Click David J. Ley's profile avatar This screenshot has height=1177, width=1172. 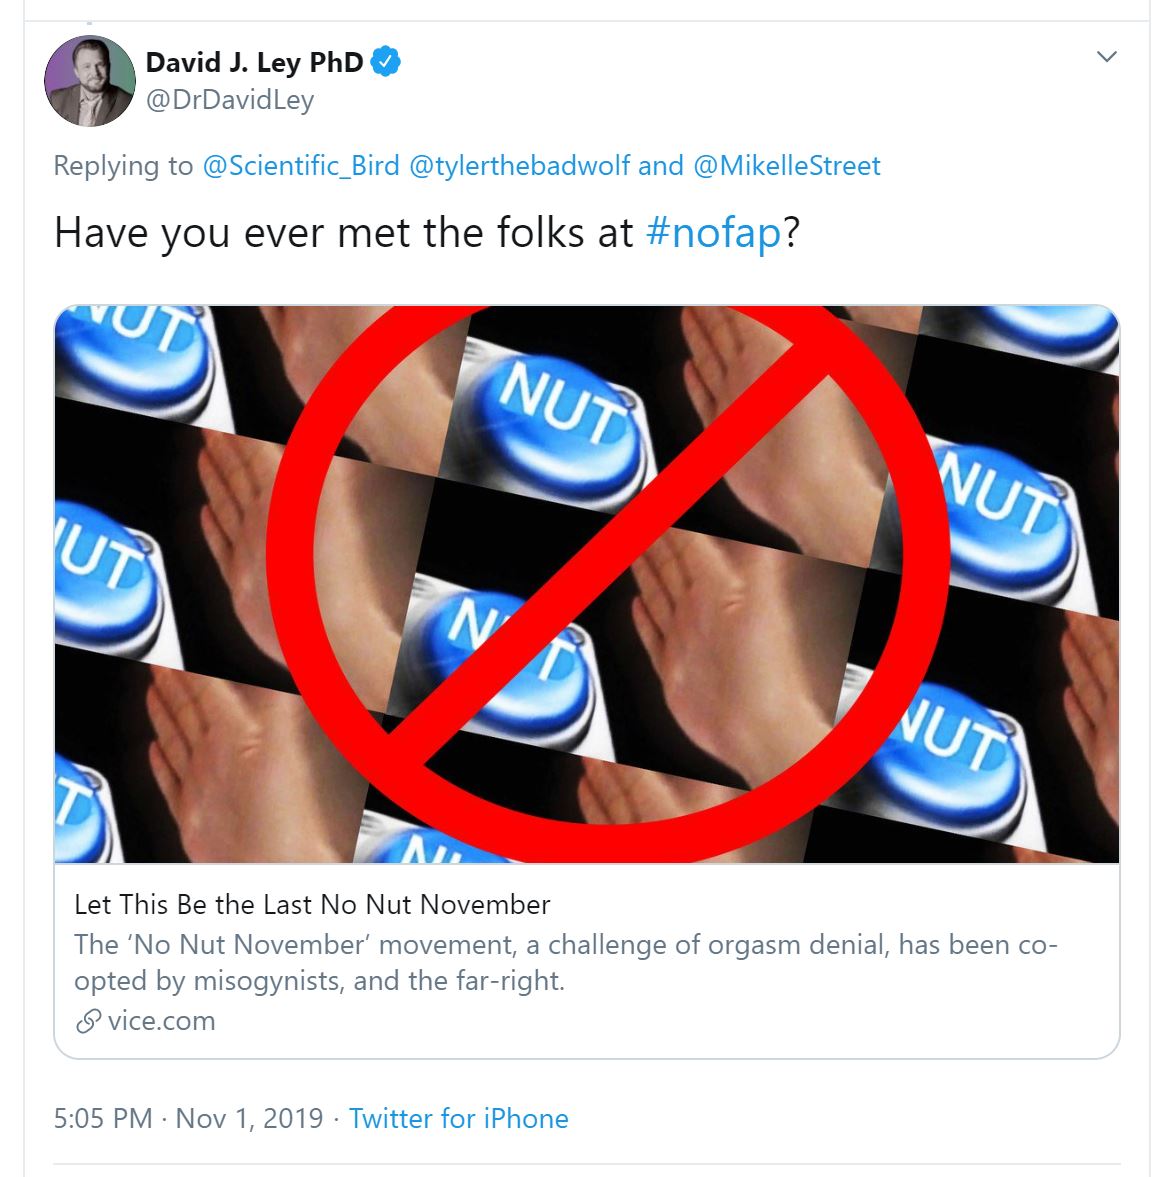[x=89, y=81]
